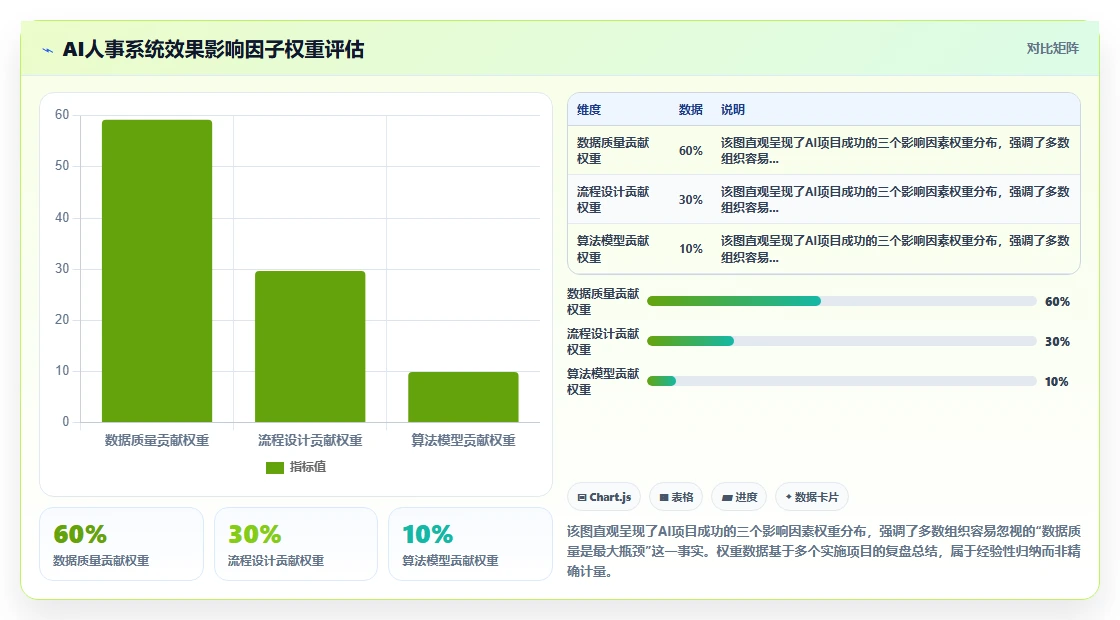The image size is (1120, 620).
Task: Select the Chart.js tag
Action: point(604,497)
